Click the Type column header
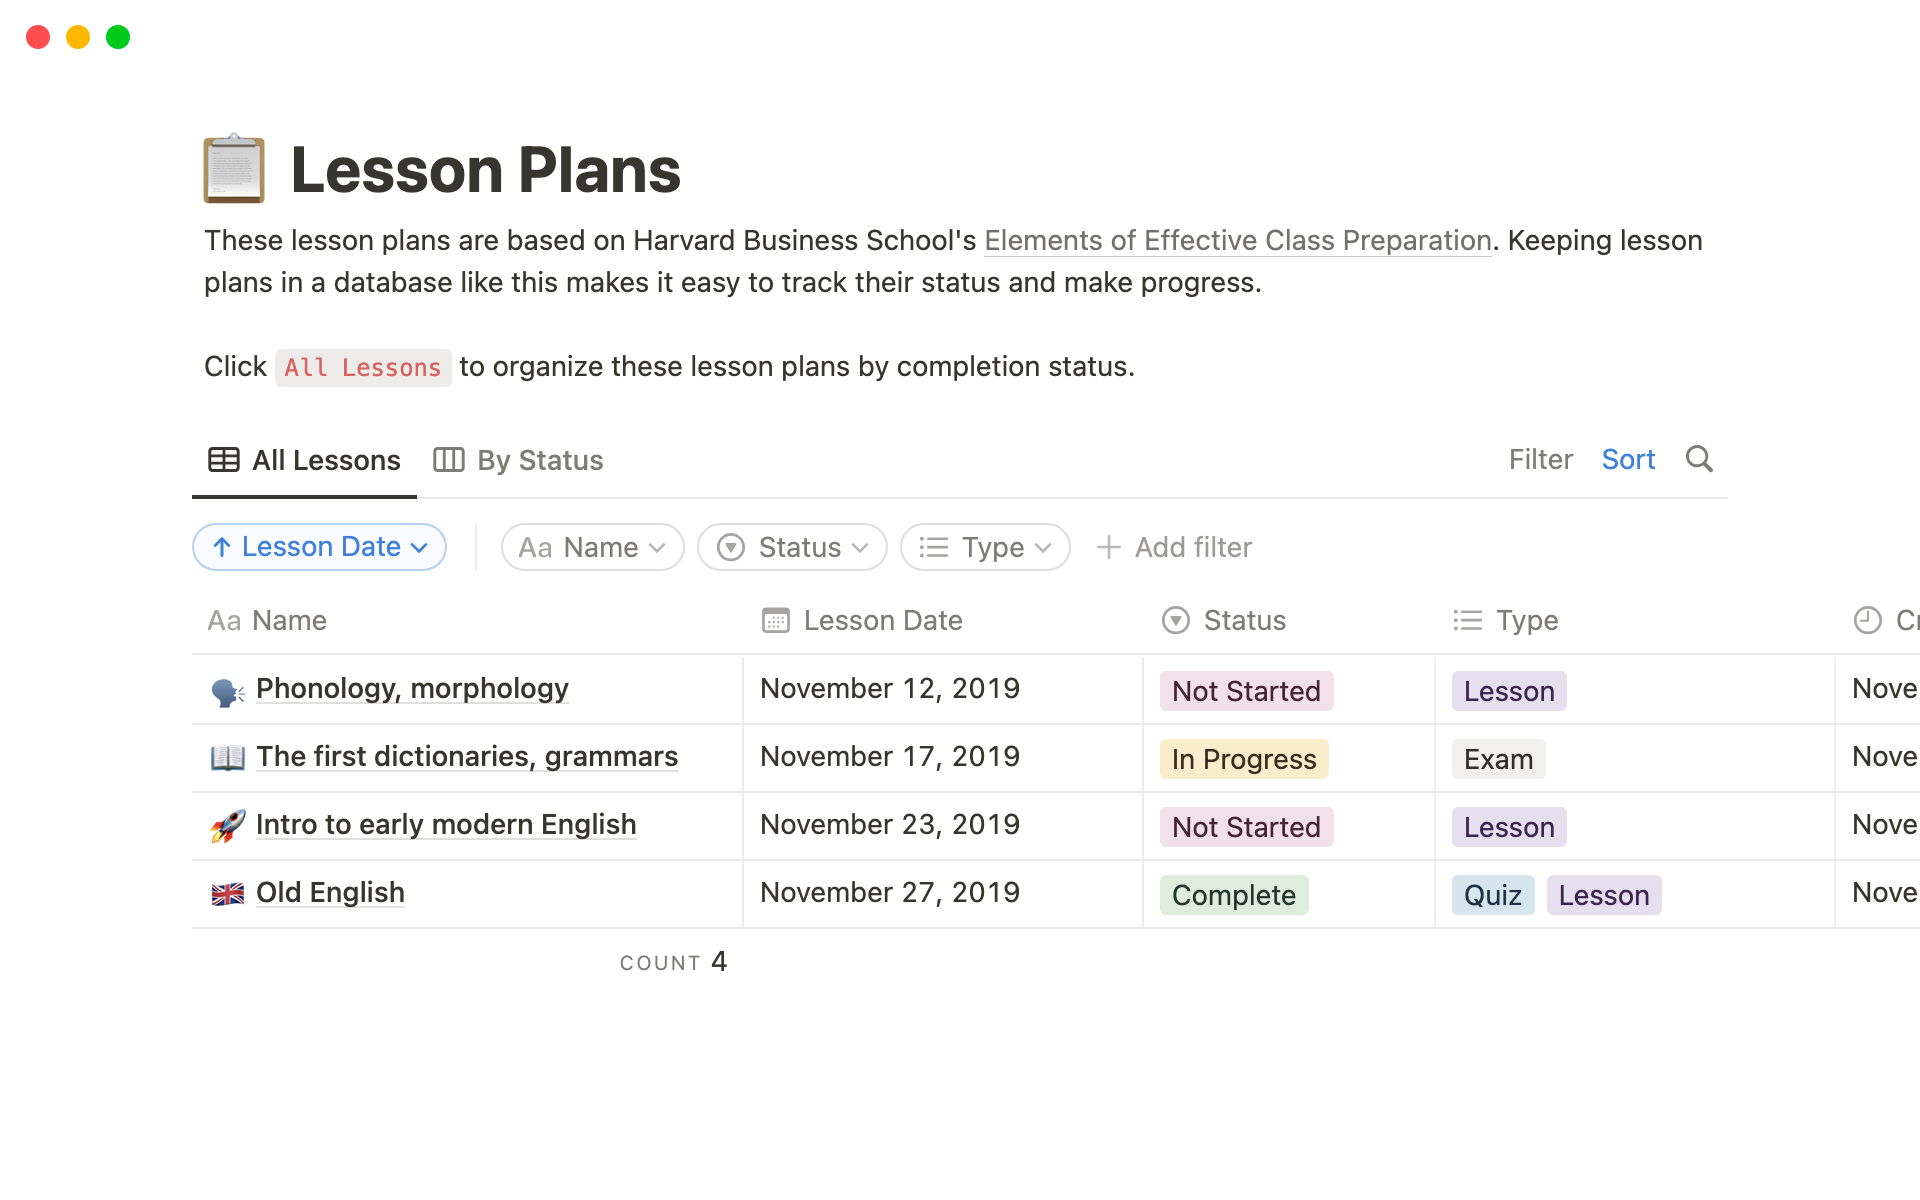The width and height of the screenshot is (1920, 1200). coord(1526,621)
